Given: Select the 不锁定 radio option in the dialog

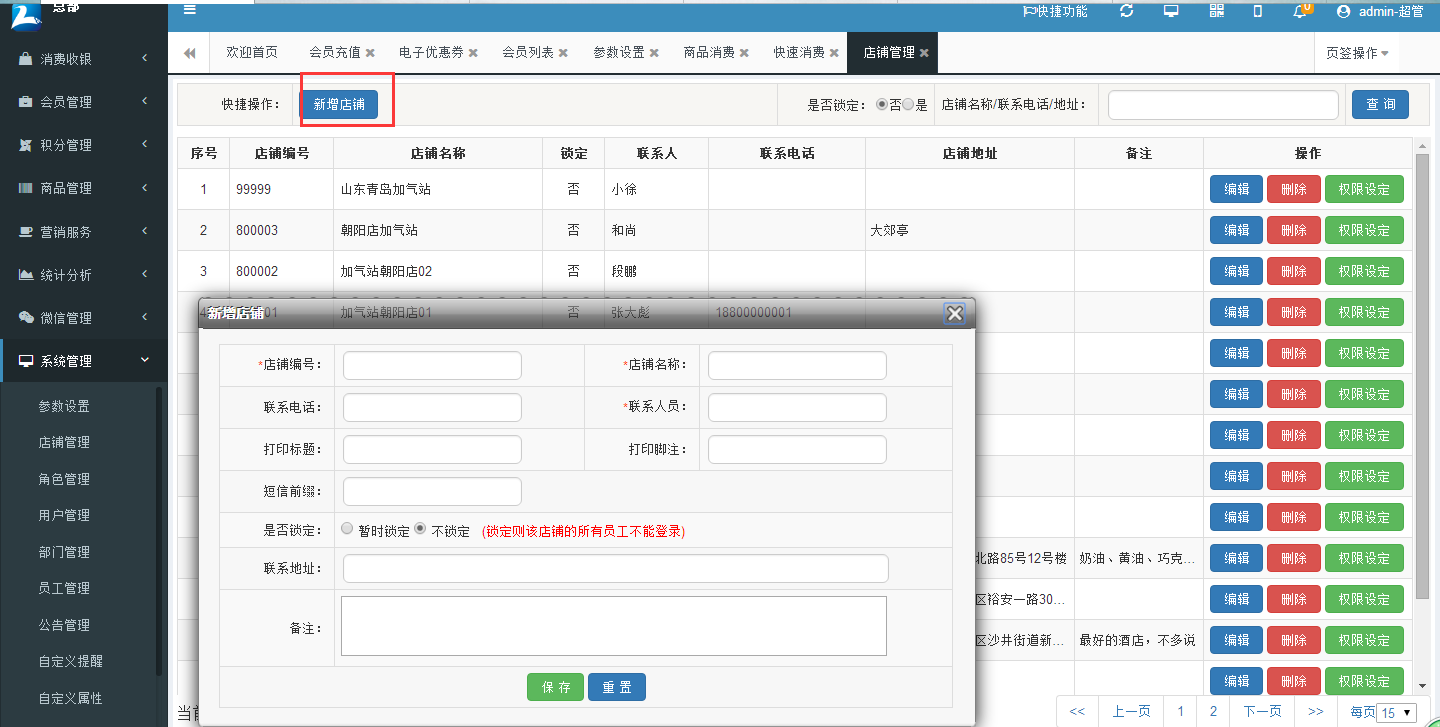Looking at the screenshot, I should coord(418,530).
